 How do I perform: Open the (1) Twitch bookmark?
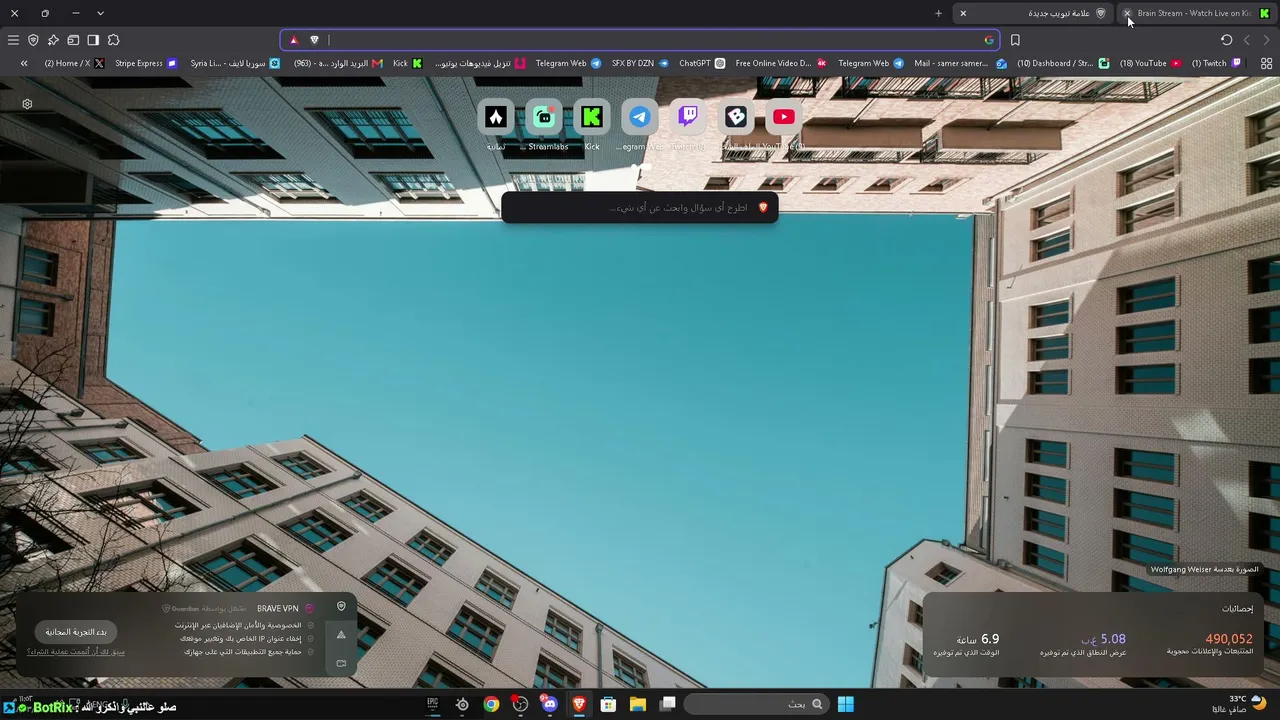click(1216, 63)
